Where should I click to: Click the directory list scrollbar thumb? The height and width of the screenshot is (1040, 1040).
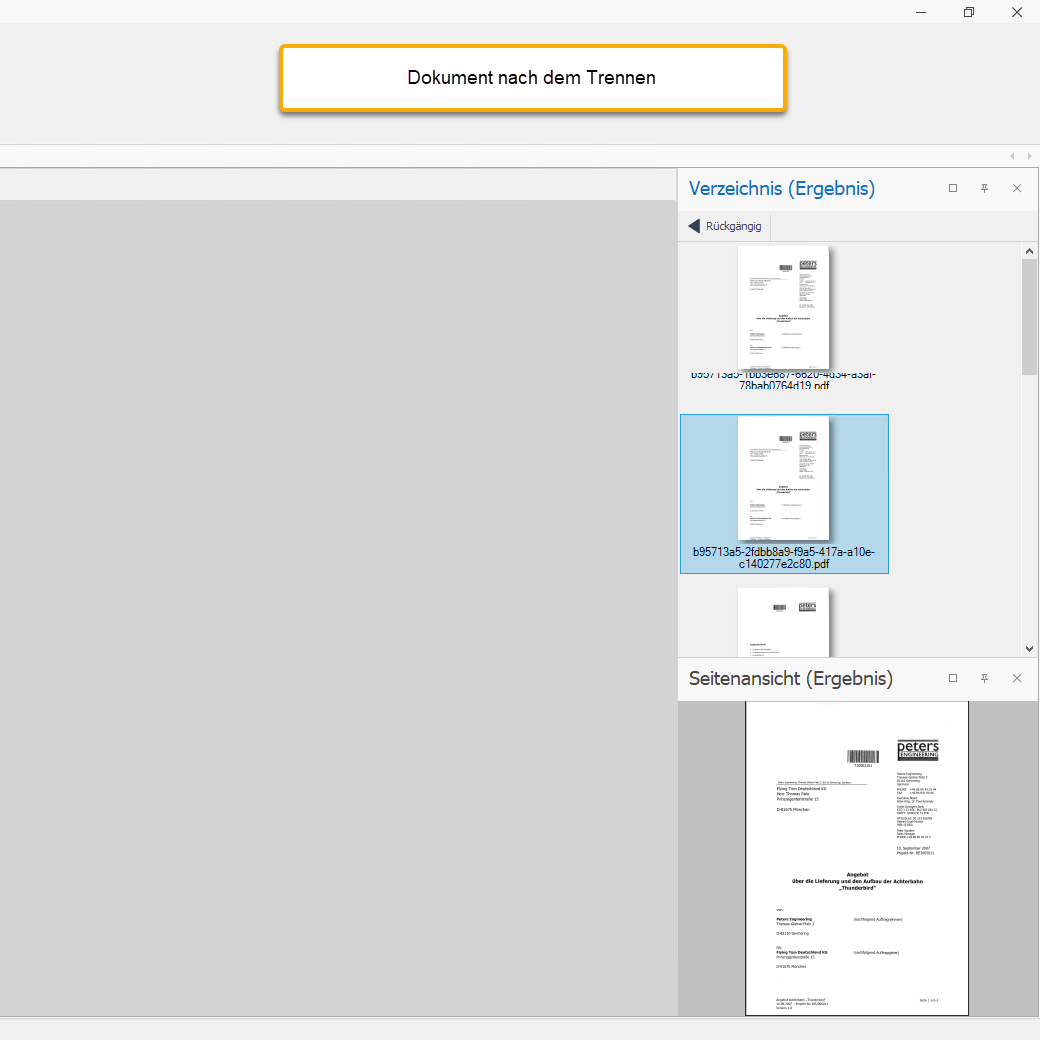click(x=1029, y=315)
